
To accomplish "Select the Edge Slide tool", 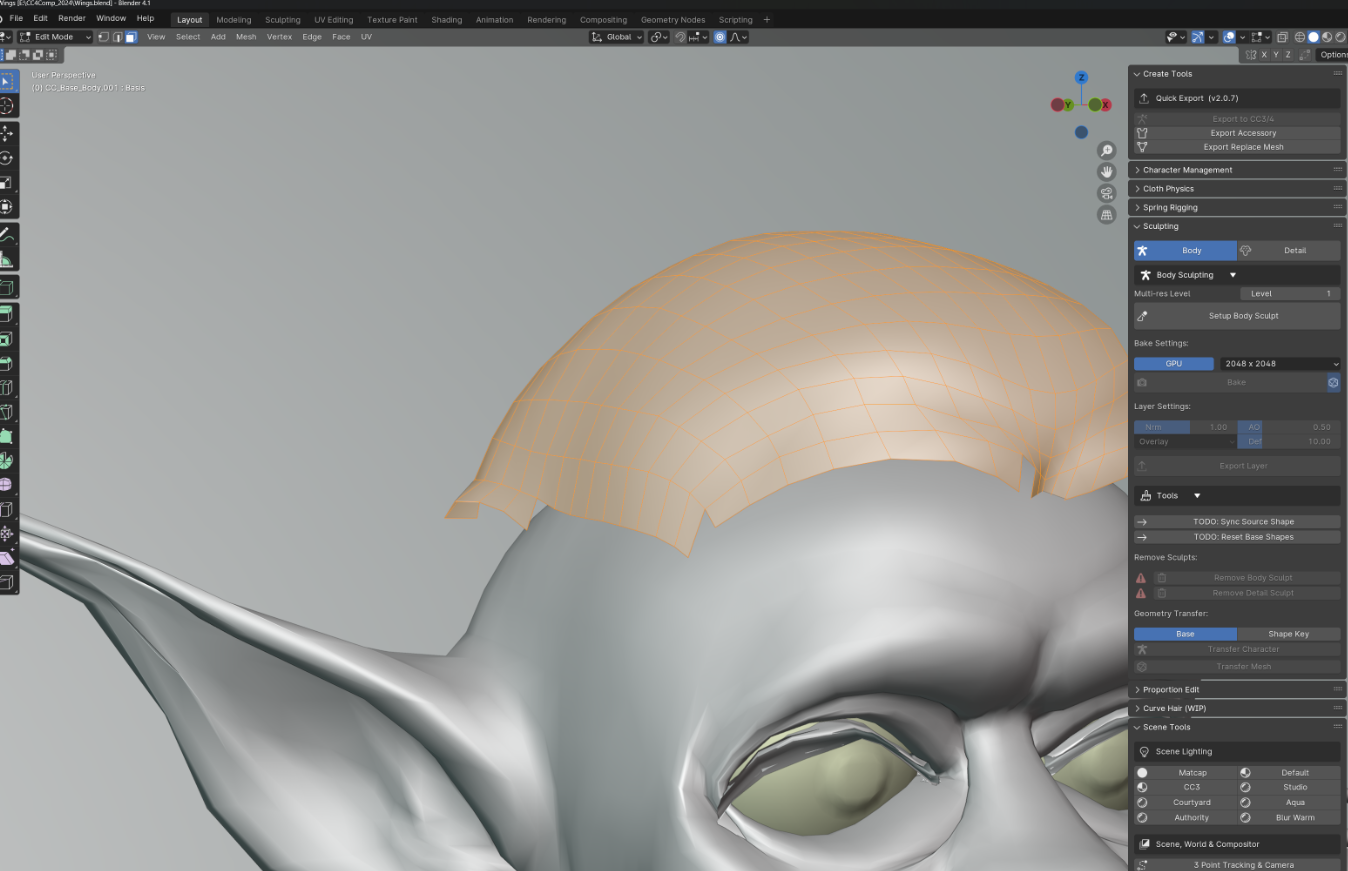I will tap(7, 509).
